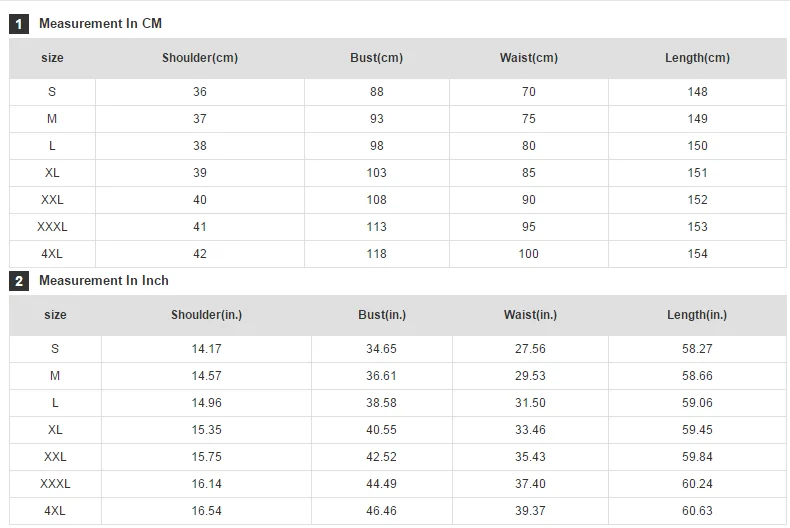790x528 pixels.
Task: Select the XXXL size cell in CM table
Action: click(x=52, y=227)
